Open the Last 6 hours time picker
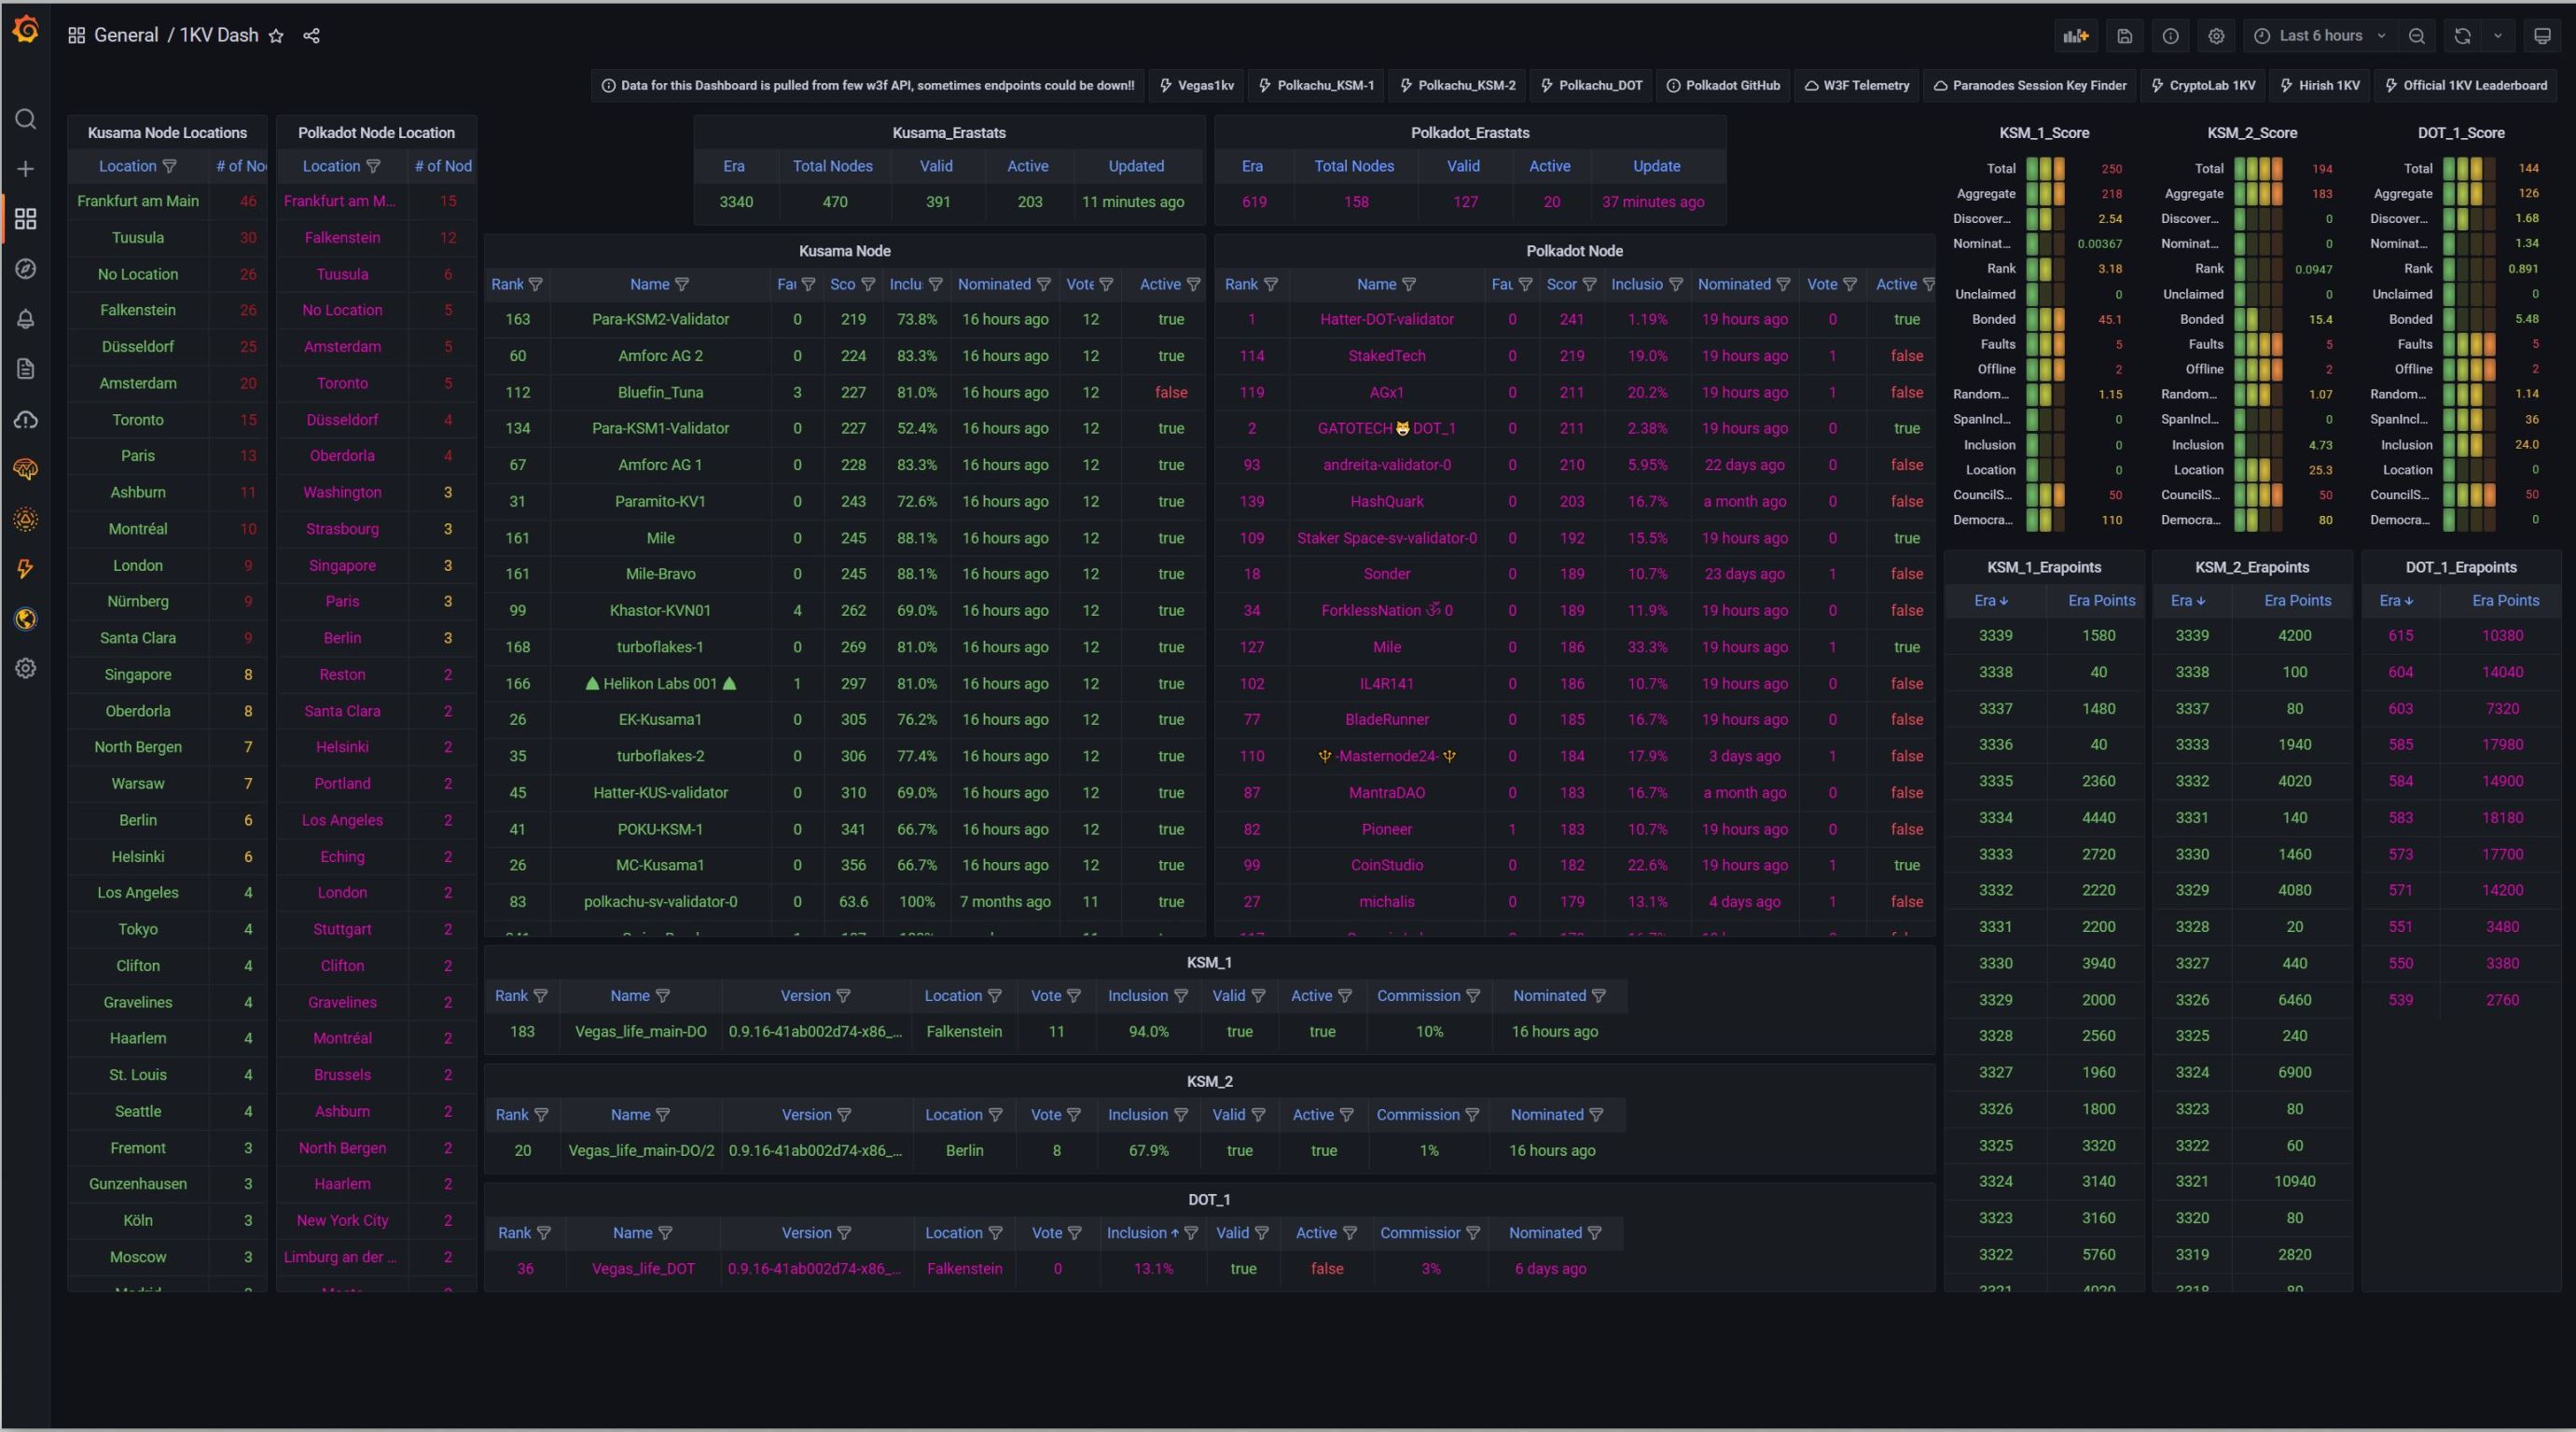2576x1432 pixels. 2320,36
